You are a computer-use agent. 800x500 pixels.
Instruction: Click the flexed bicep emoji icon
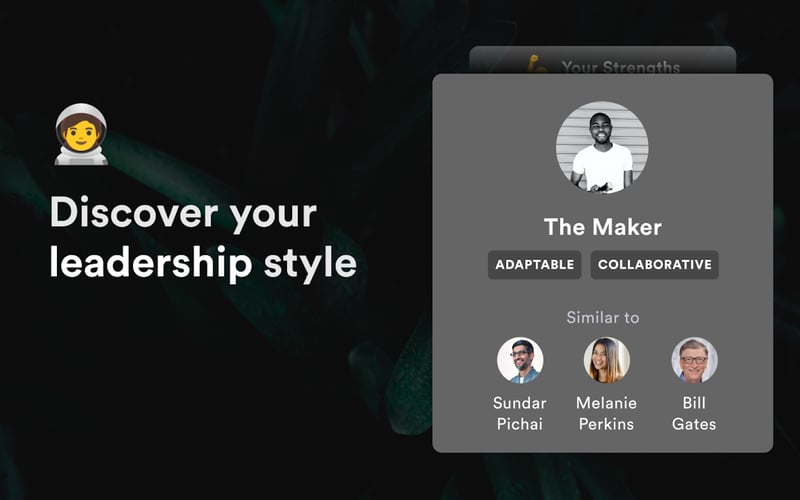click(x=537, y=64)
